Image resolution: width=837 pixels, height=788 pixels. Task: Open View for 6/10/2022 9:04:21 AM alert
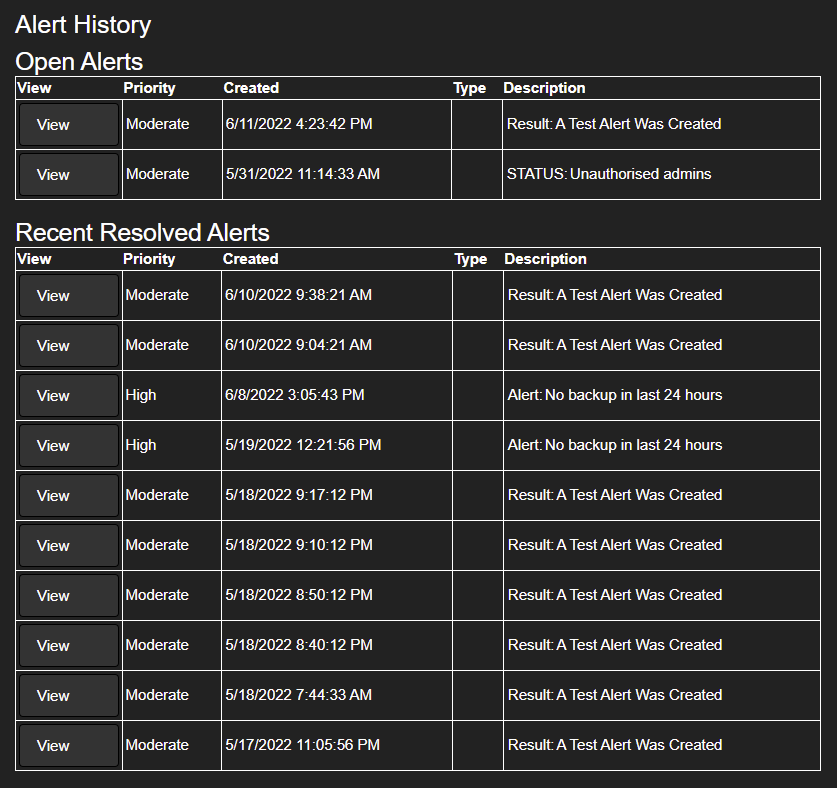68,345
